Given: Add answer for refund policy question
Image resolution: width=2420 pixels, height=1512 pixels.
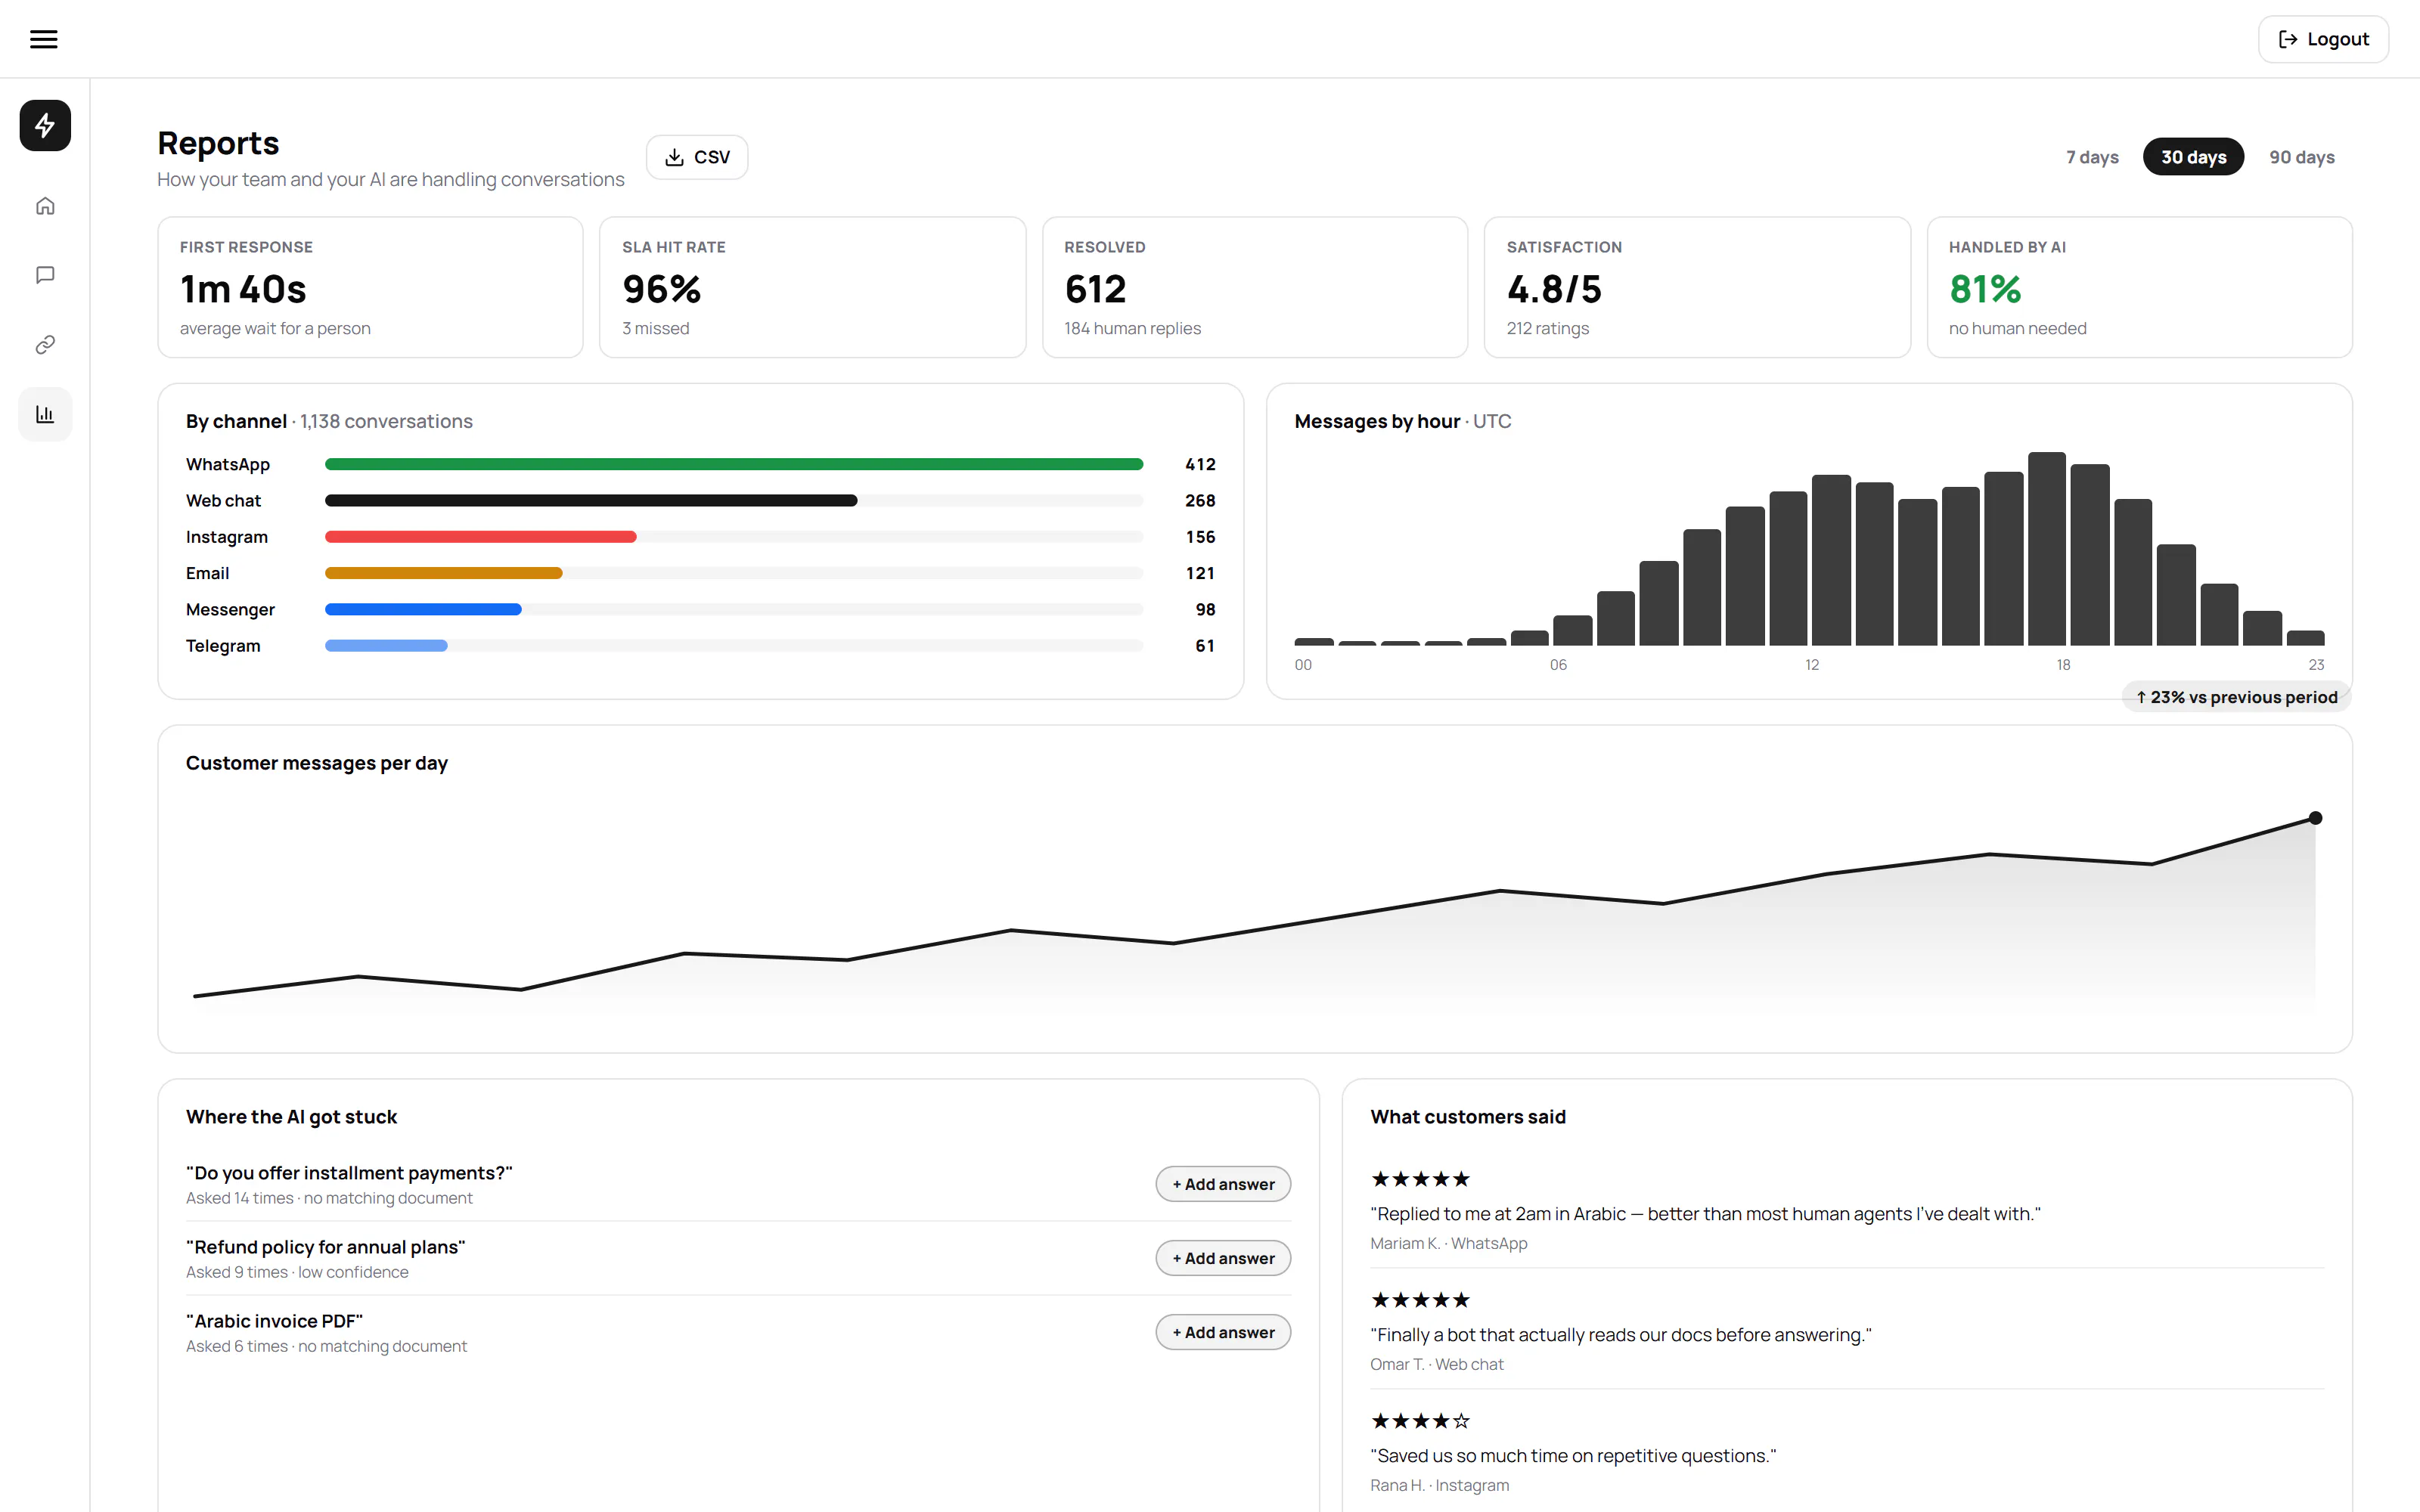Looking at the screenshot, I should point(1223,1258).
